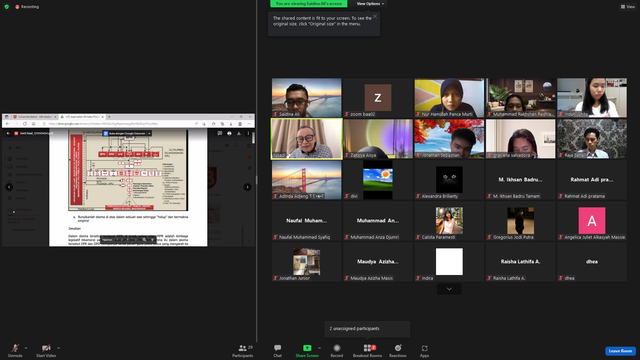
Task: Select indira's participant tile
Action: pos(449,262)
